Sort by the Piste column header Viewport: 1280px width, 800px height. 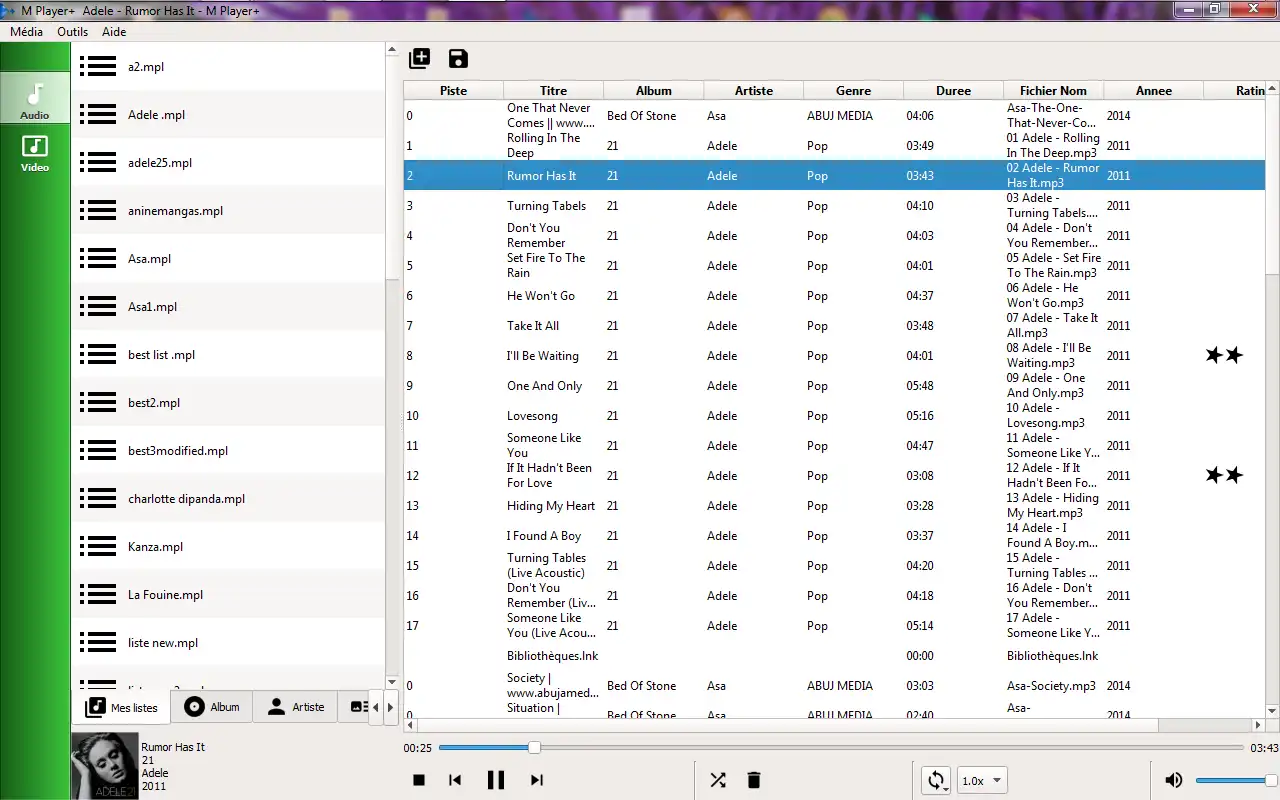pos(453,90)
